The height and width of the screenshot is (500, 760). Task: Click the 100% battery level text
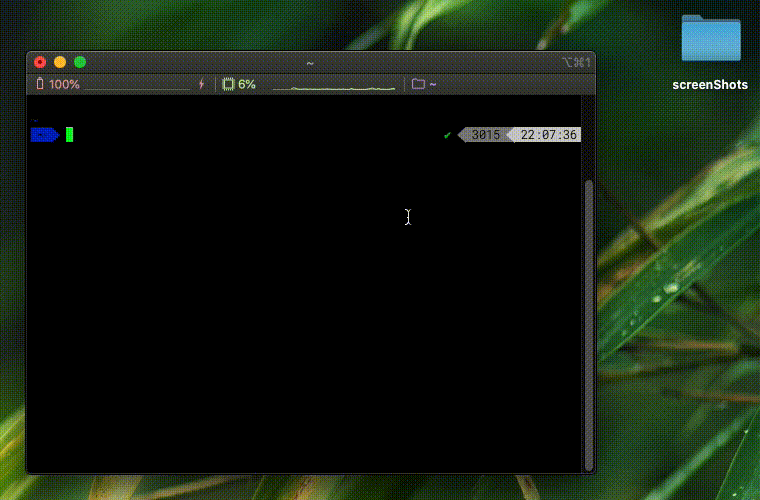pyautogui.click(x=64, y=84)
